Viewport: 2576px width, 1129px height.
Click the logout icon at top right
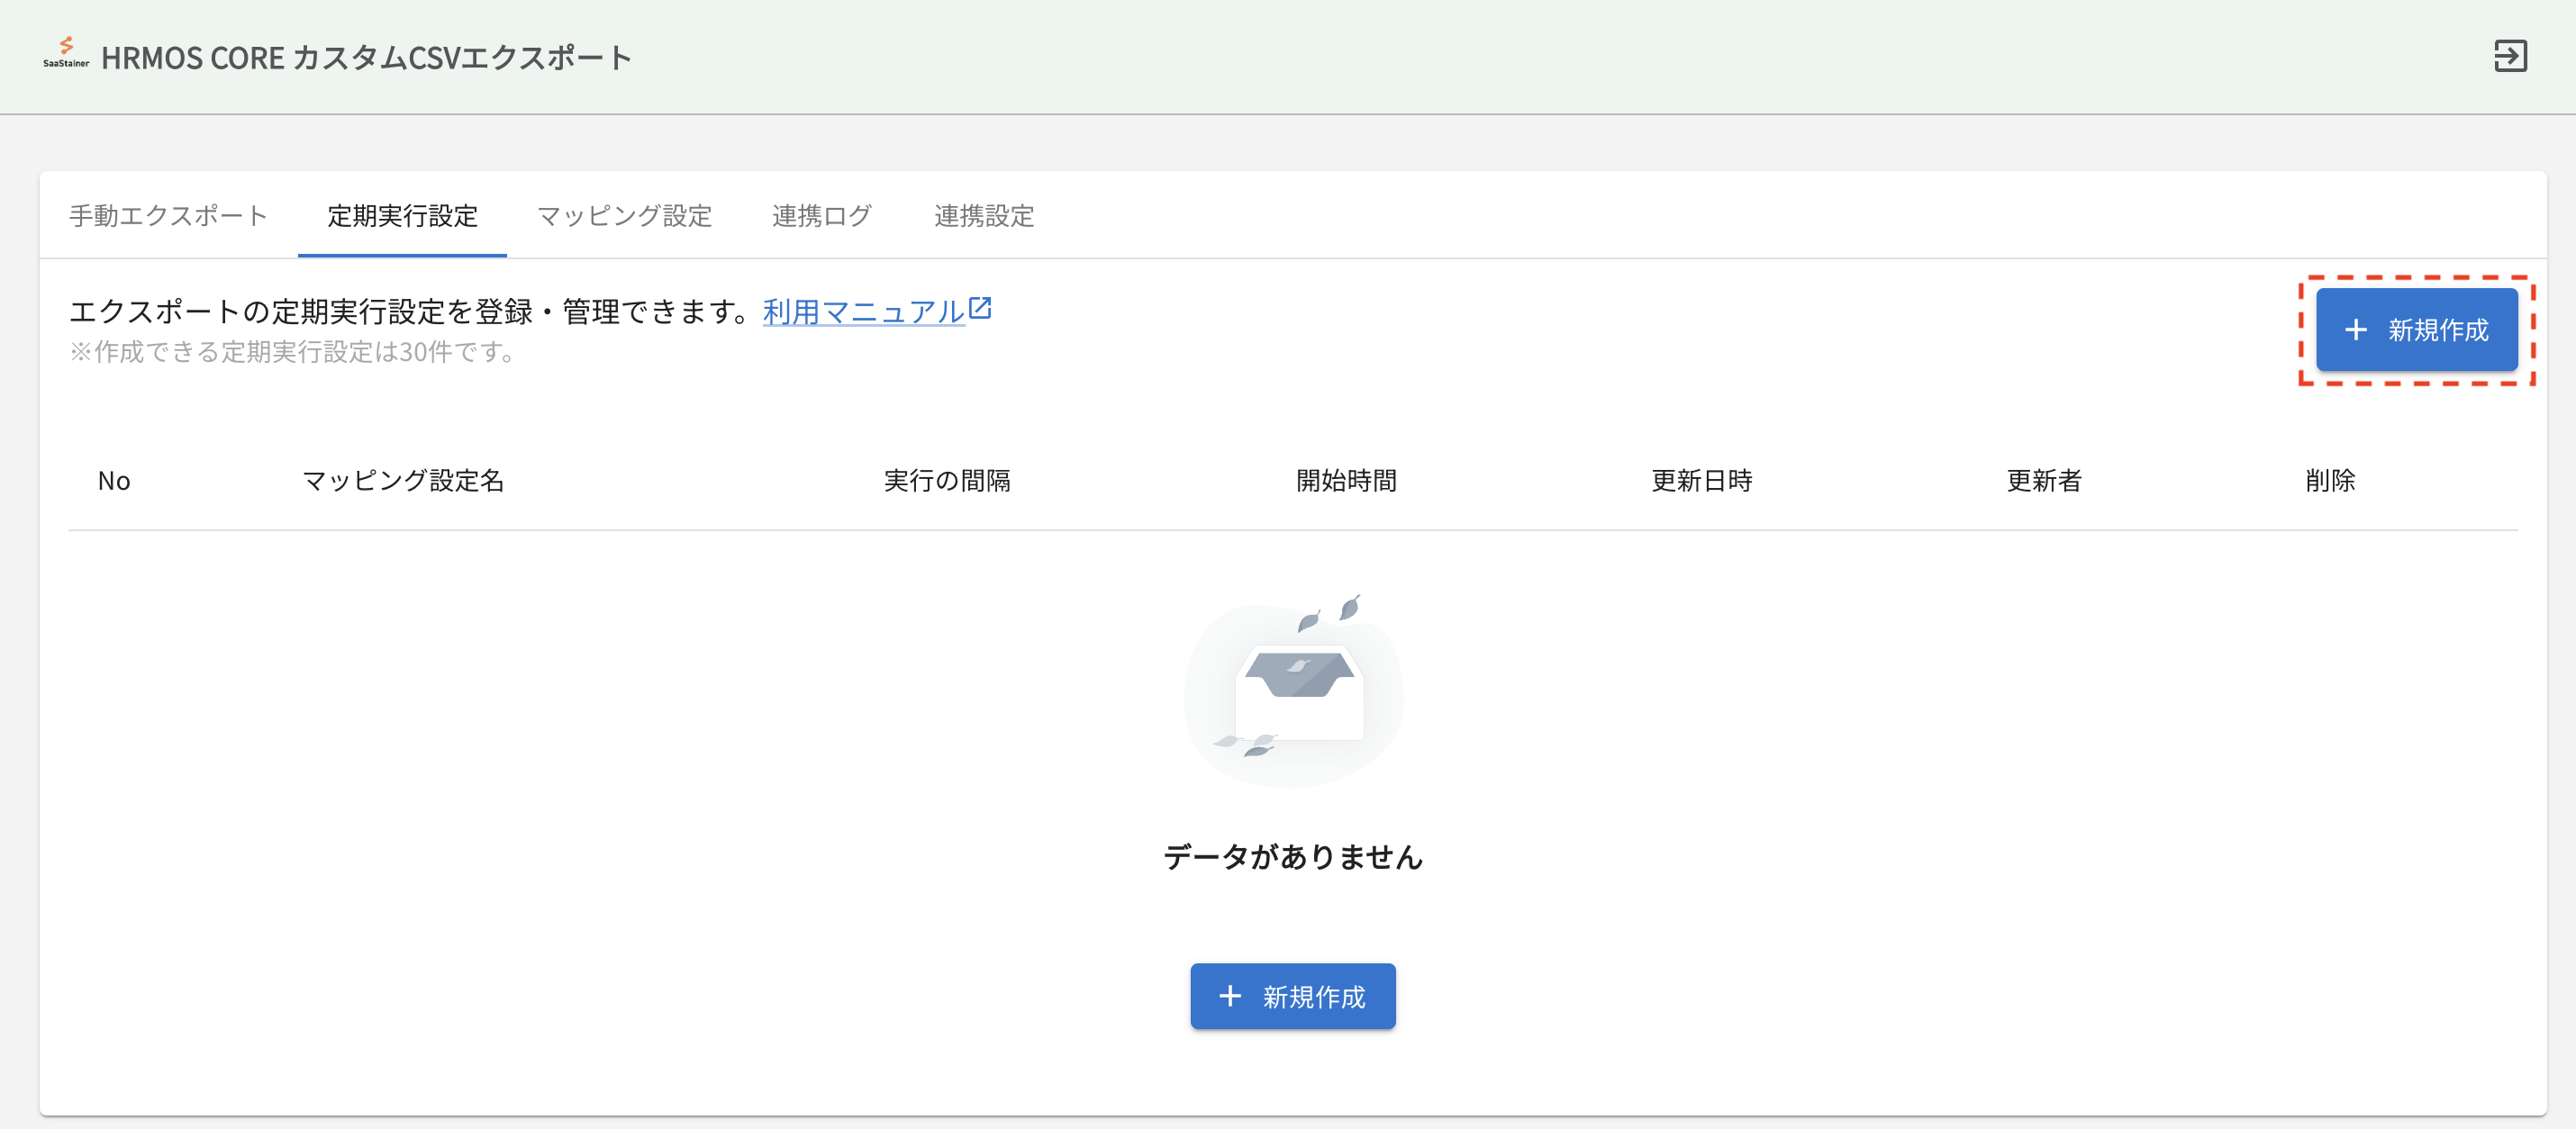click(2511, 56)
